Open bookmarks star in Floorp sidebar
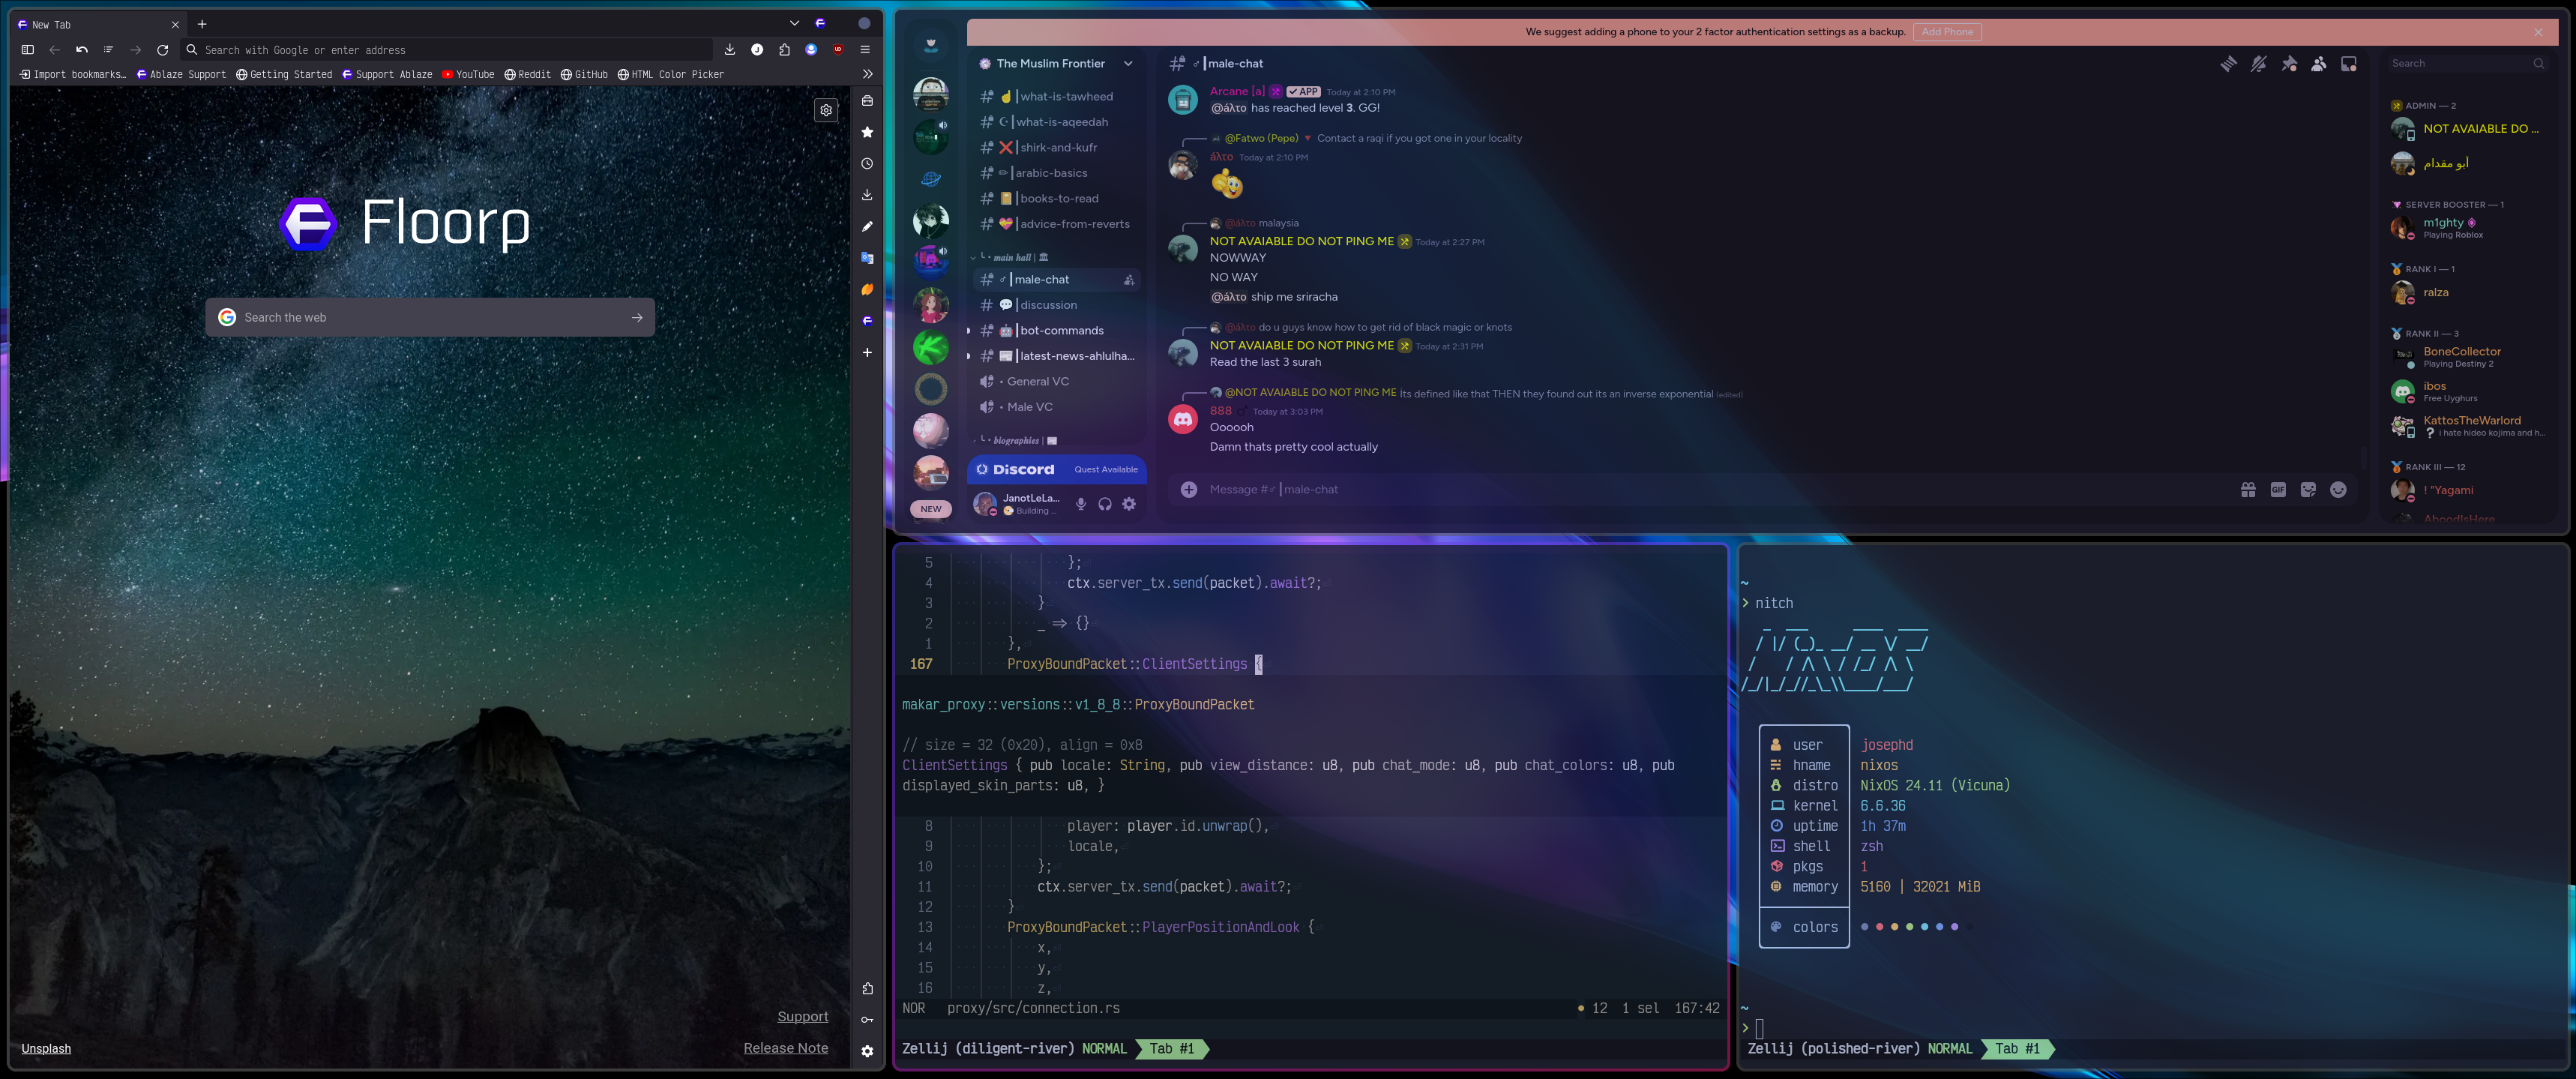 click(867, 132)
